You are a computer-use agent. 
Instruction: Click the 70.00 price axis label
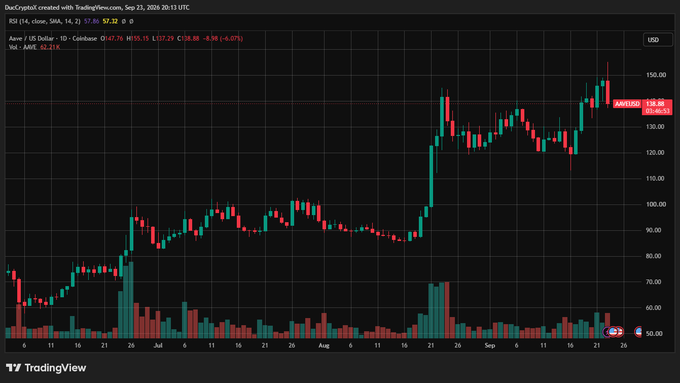pos(654,282)
